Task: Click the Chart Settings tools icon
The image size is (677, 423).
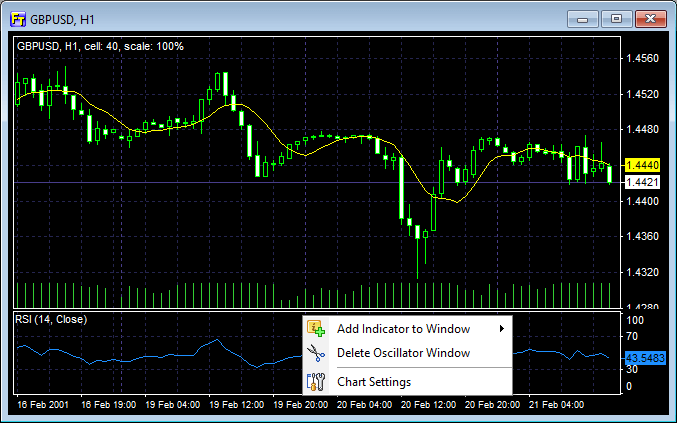Action: point(316,382)
